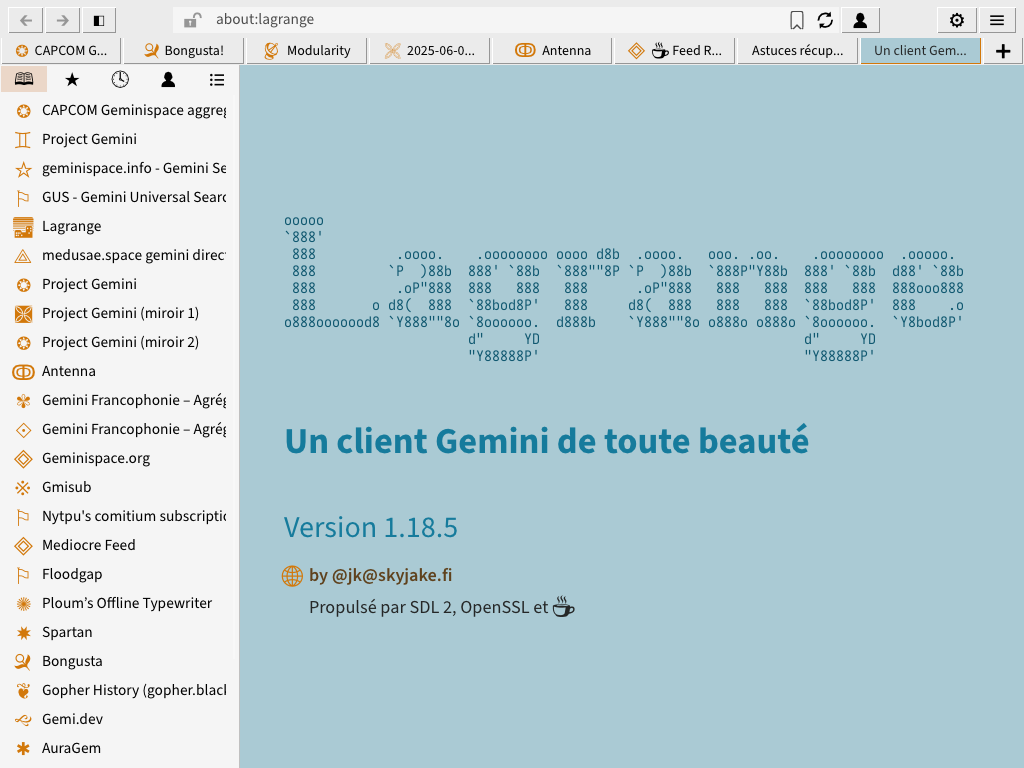Screen dimensions: 1024x768
Task: Open Project Gemini (miroir 1) bookmark
Action: click(120, 313)
